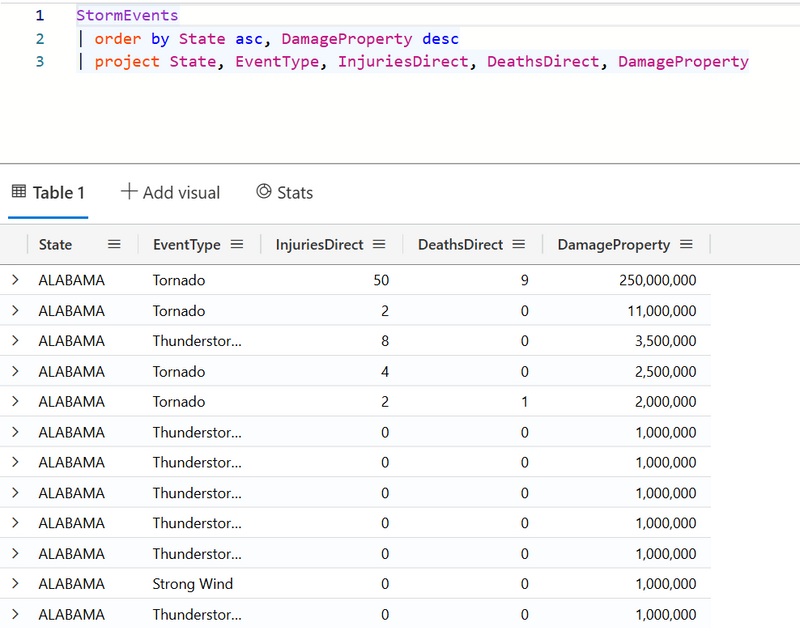Click StormEvents on query line 1
Image resolution: width=800 pixels, height=628 pixels.
tap(127, 15)
